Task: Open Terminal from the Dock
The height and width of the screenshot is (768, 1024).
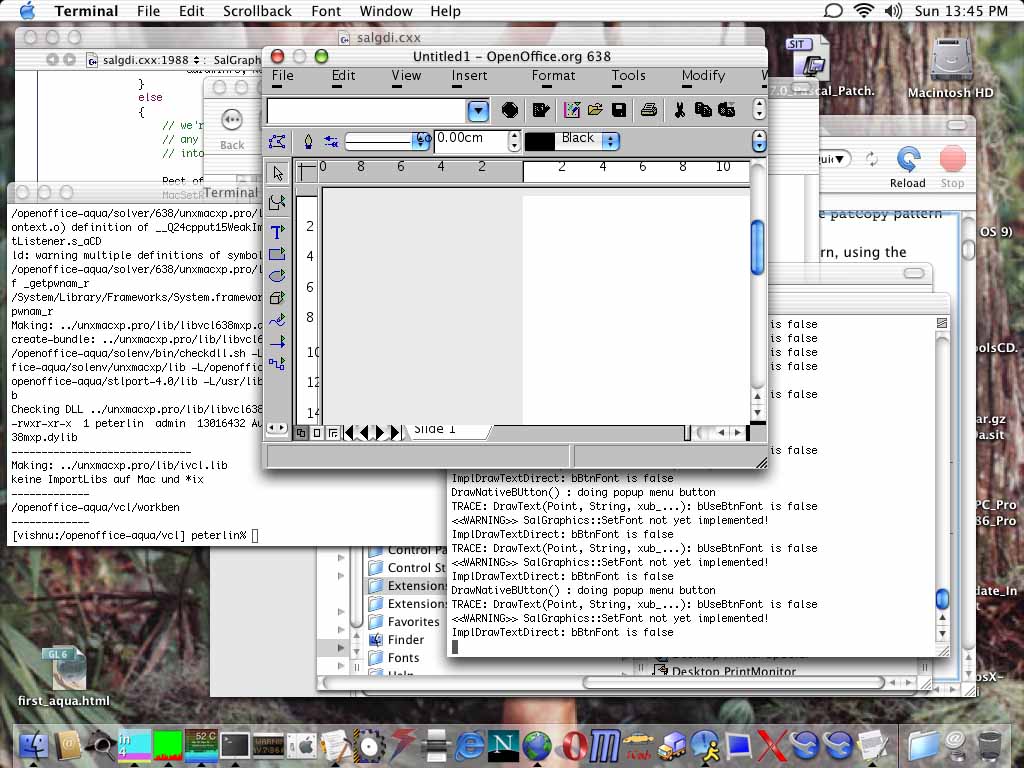Action: 234,744
